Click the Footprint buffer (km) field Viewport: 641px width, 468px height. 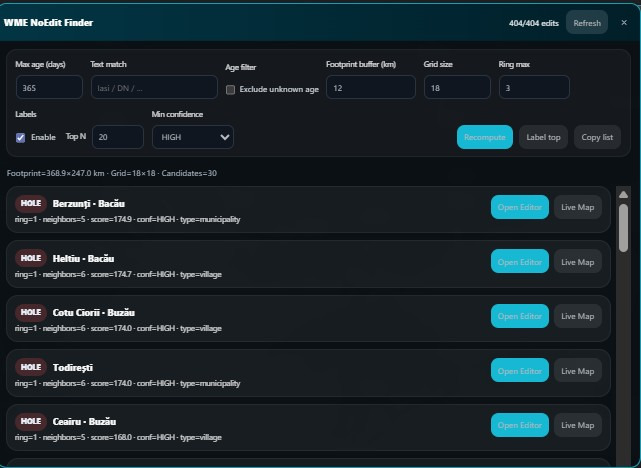[x=370, y=88]
